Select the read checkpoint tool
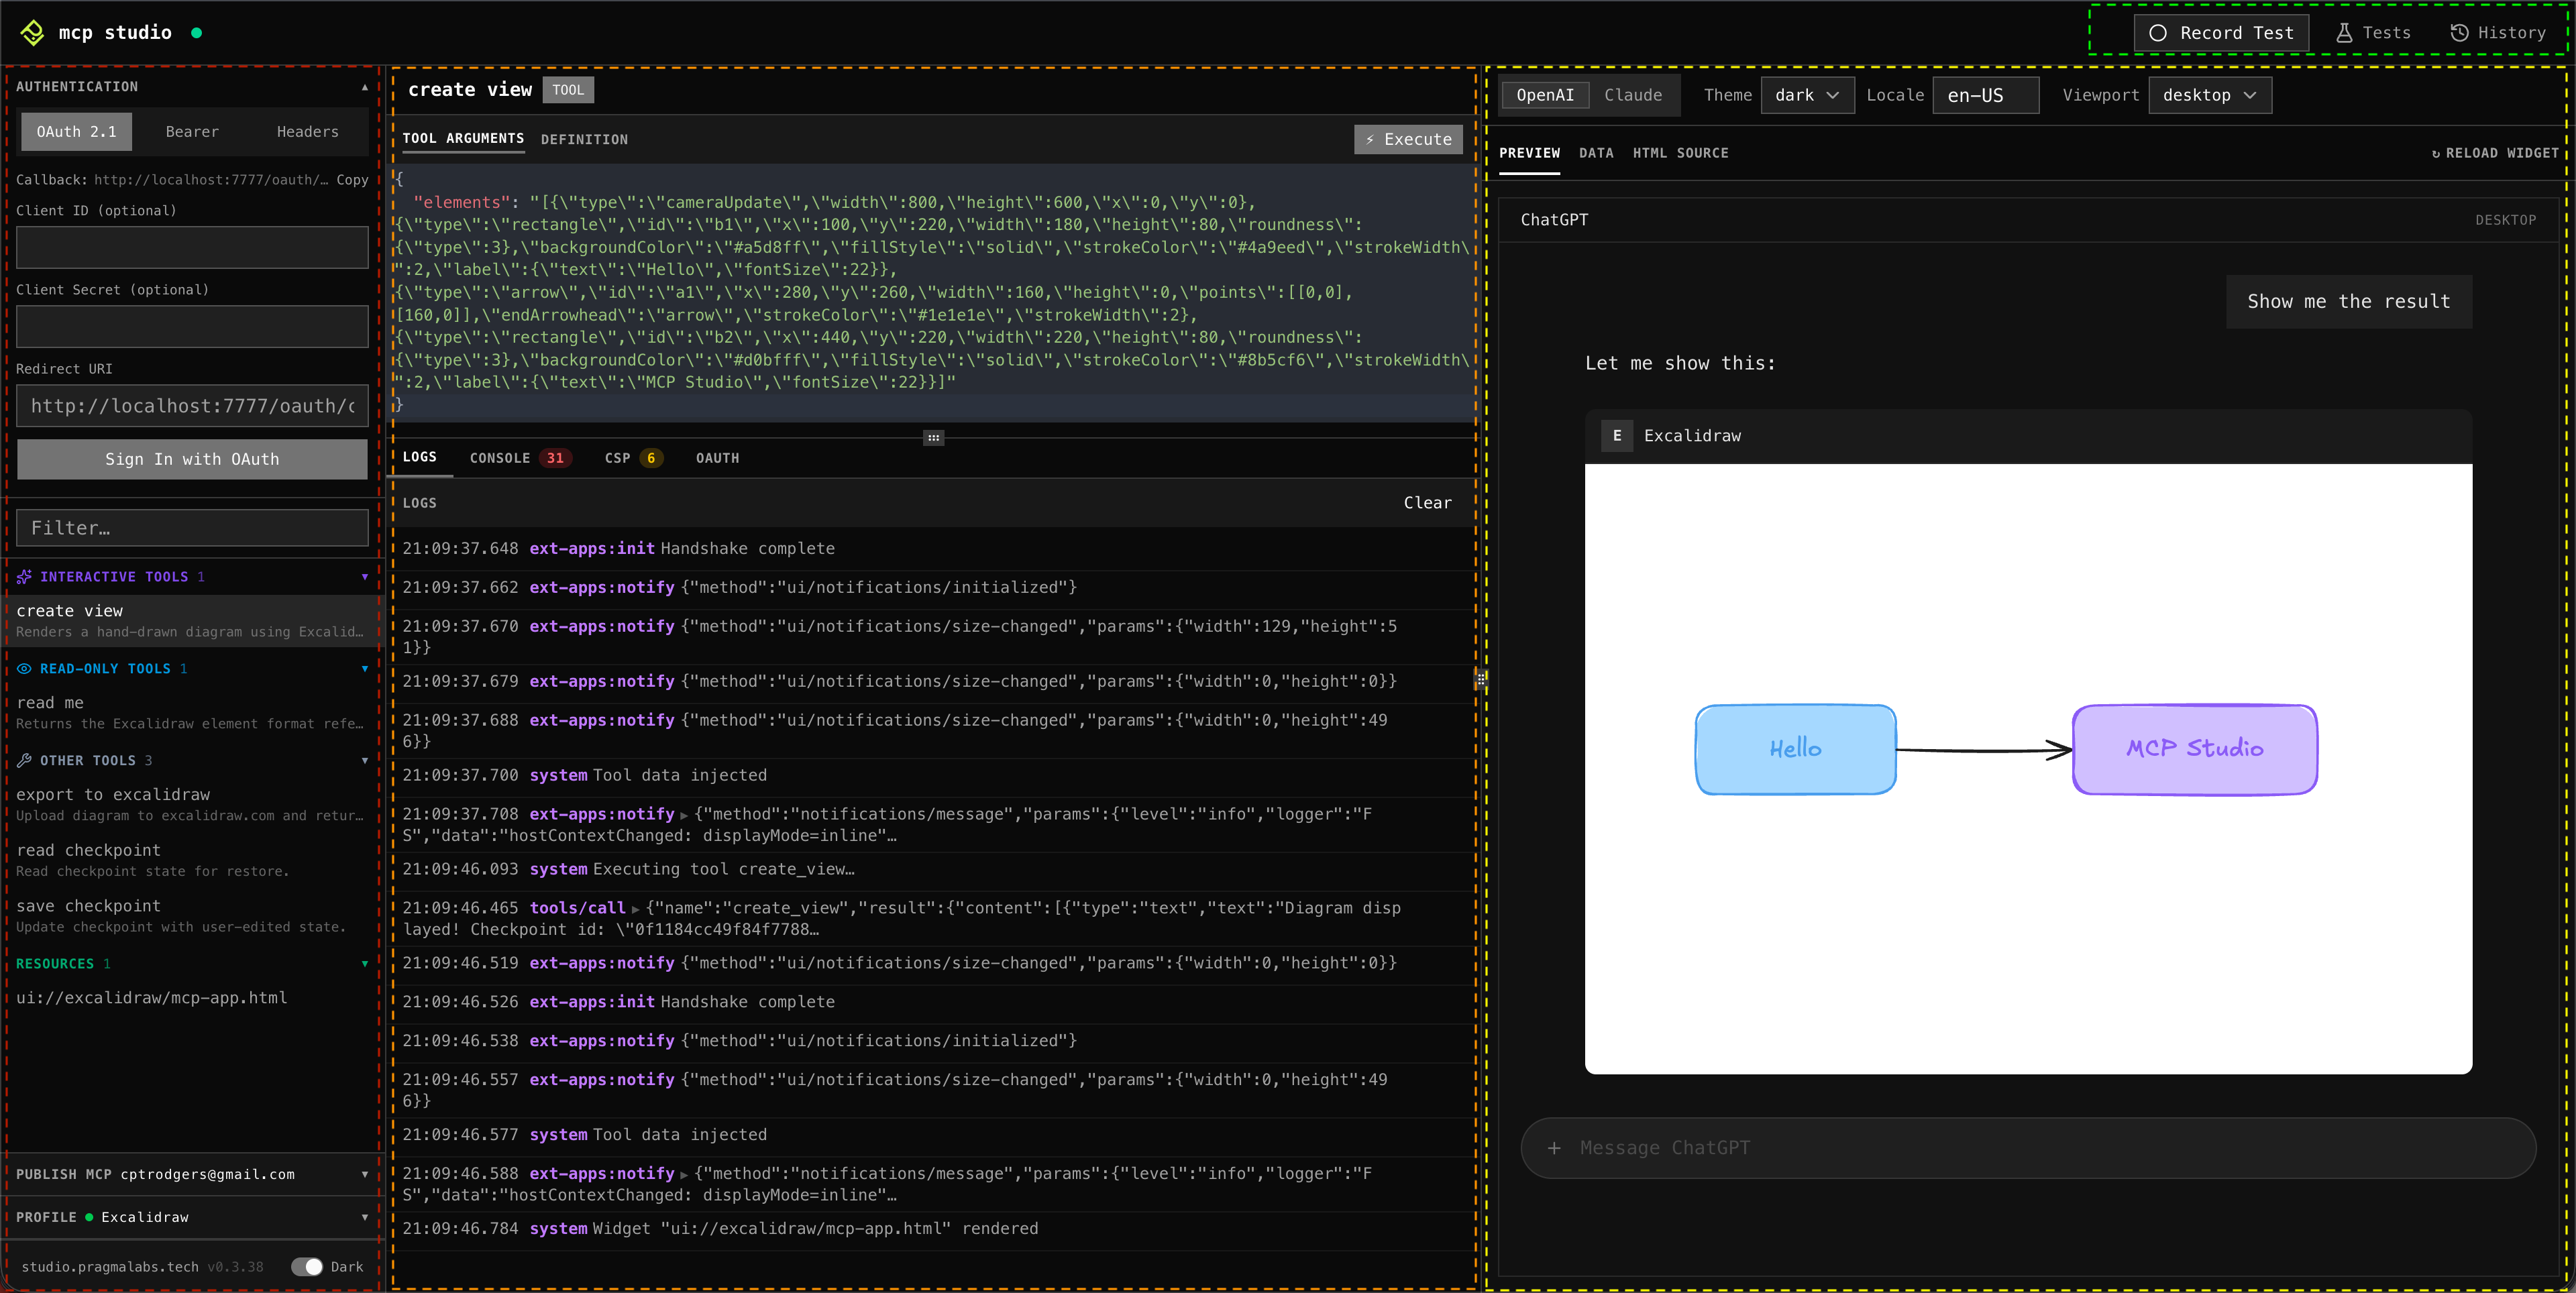Viewport: 2576px width, 1293px height. tap(192, 860)
